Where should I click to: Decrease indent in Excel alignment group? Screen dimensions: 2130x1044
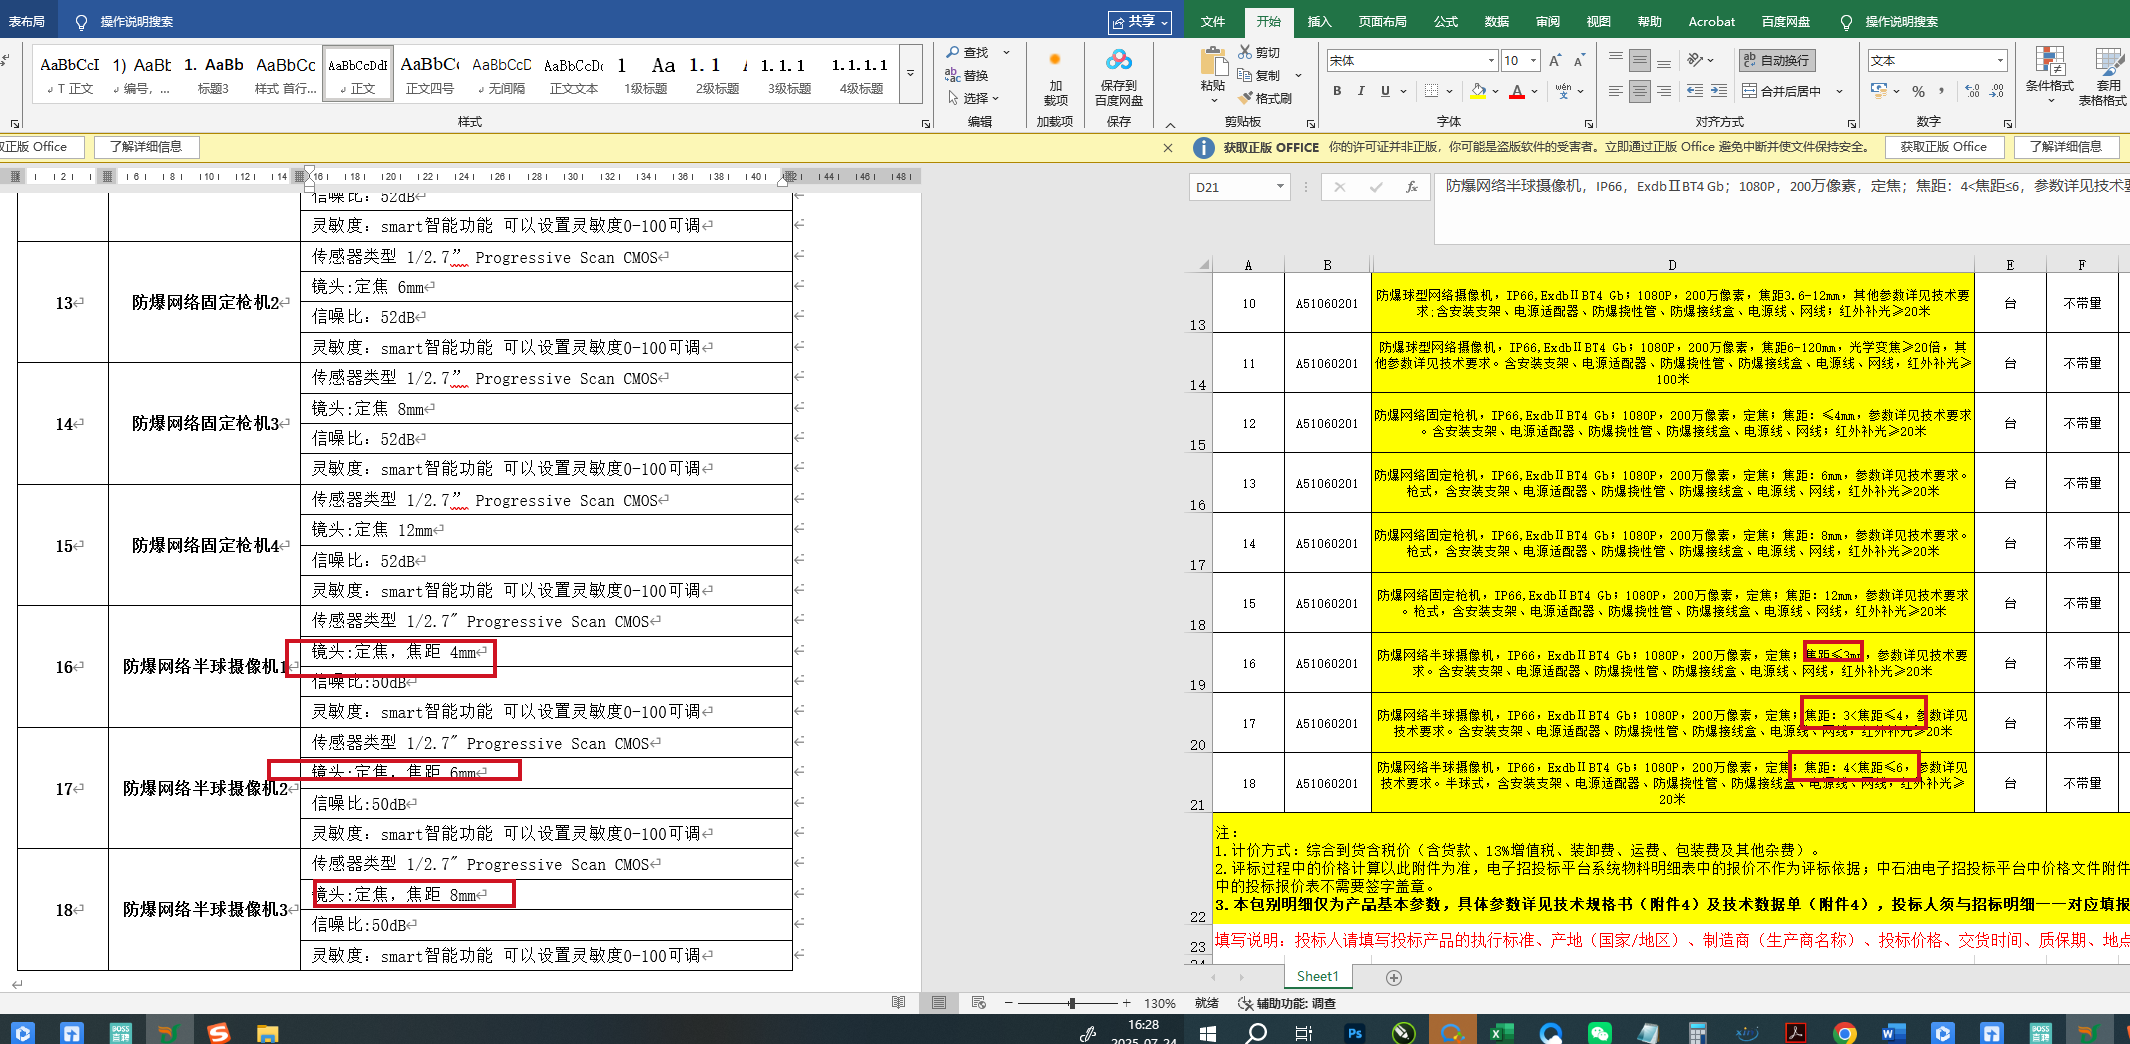[1695, 91]
